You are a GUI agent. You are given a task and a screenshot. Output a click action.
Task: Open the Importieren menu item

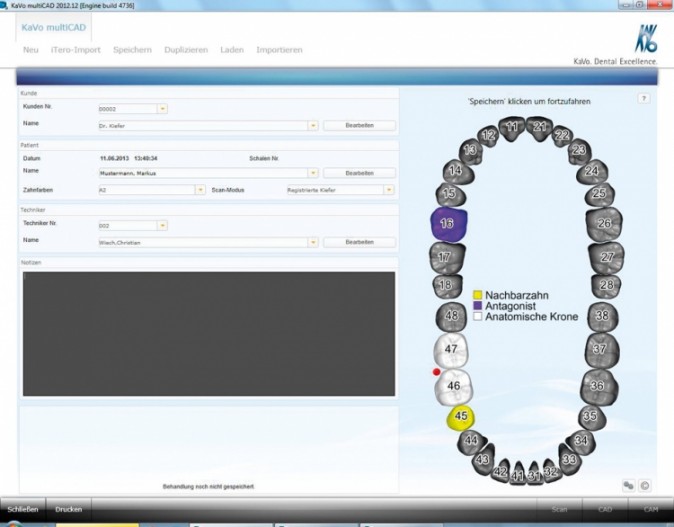(x=279, y=50)
